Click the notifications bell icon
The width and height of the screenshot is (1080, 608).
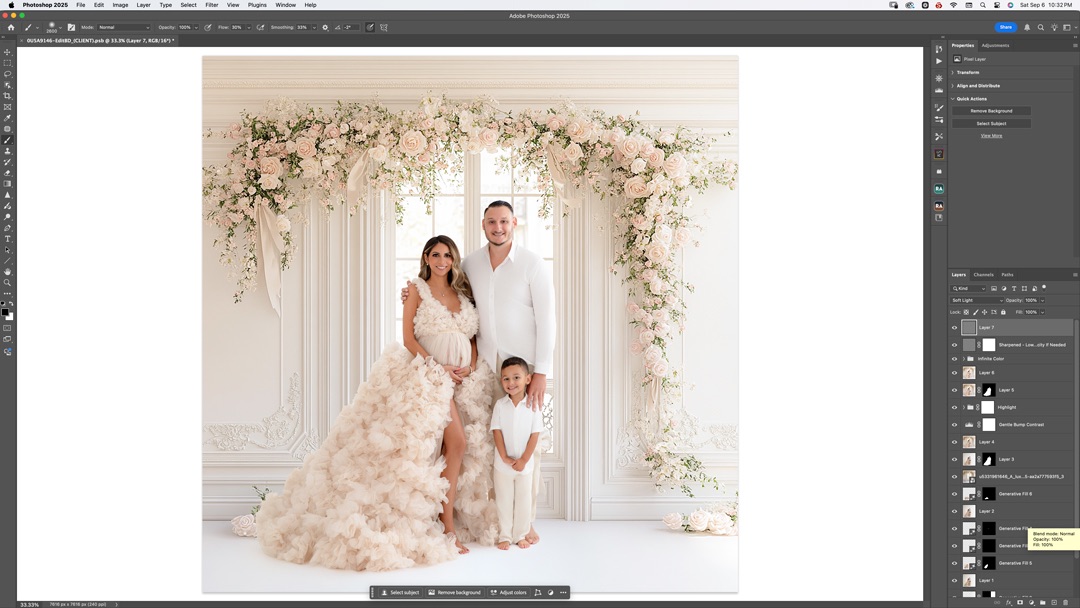point(1027,28)
